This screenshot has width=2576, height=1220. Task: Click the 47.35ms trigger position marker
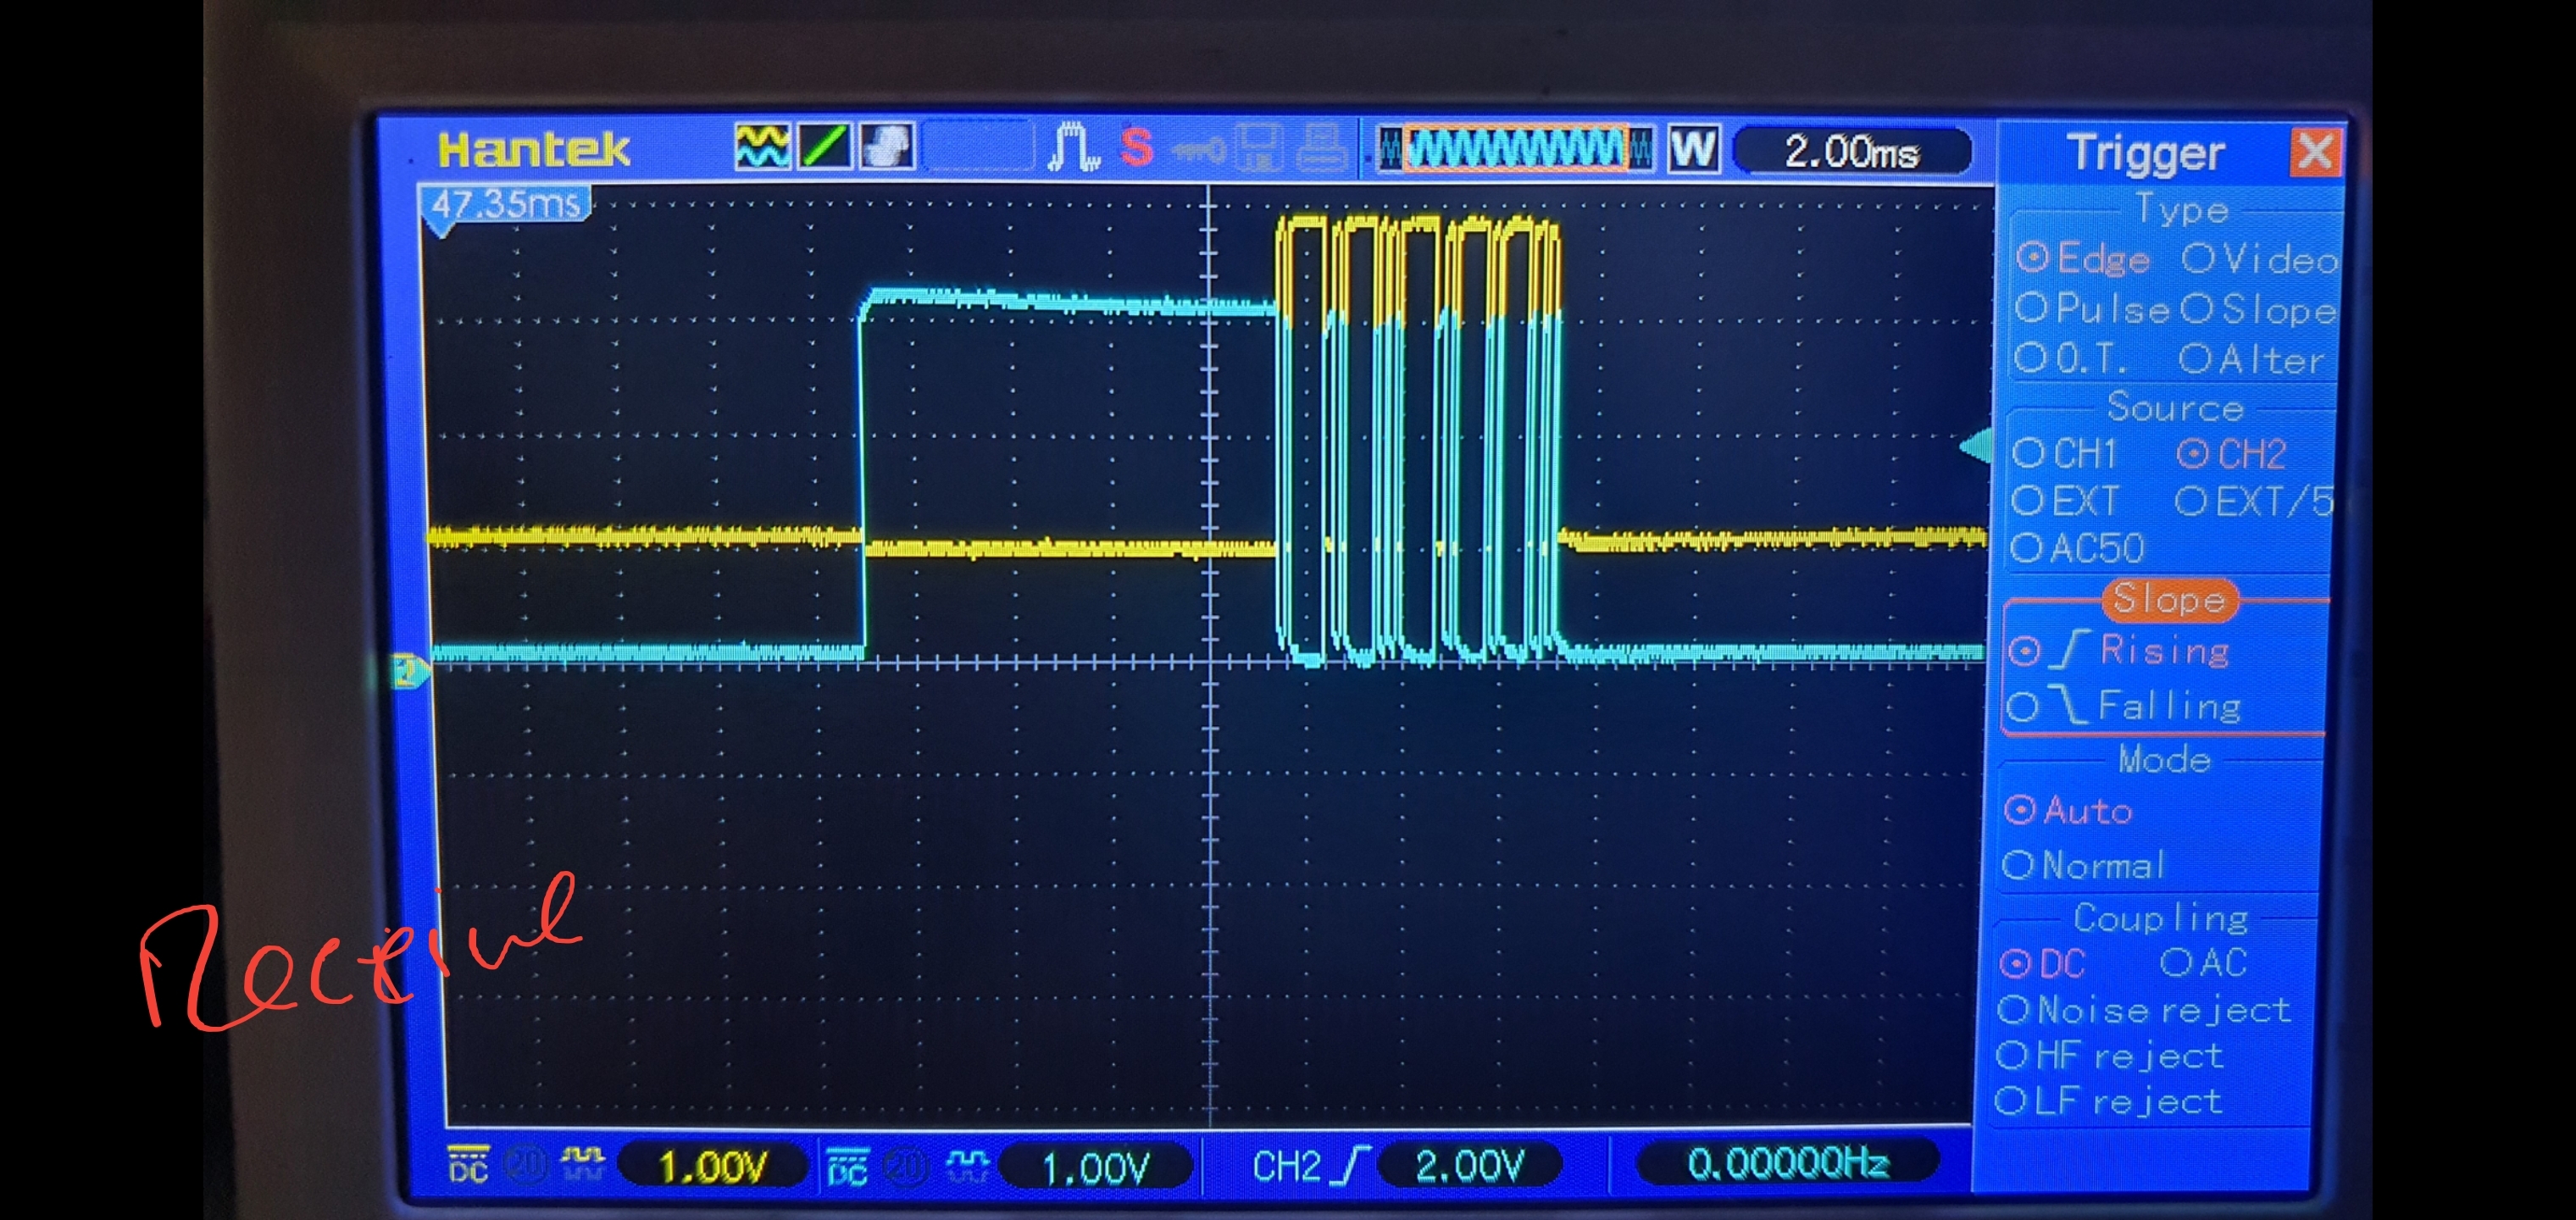tap(505, 205)
